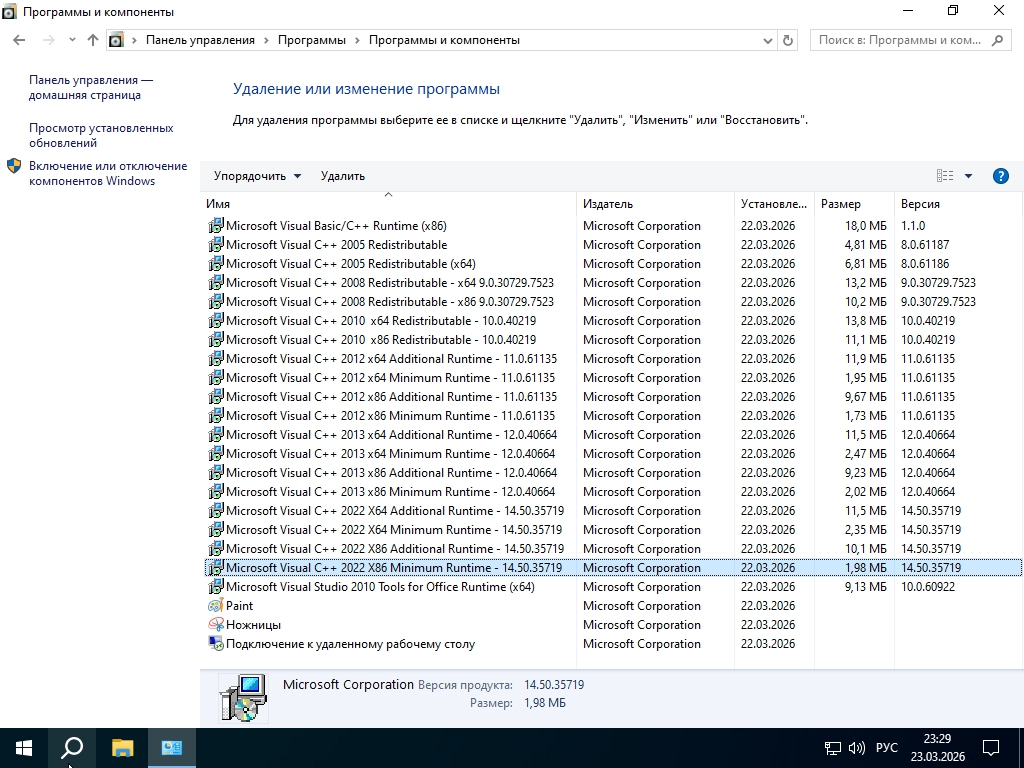Open the notification center icon

(991, 748)
